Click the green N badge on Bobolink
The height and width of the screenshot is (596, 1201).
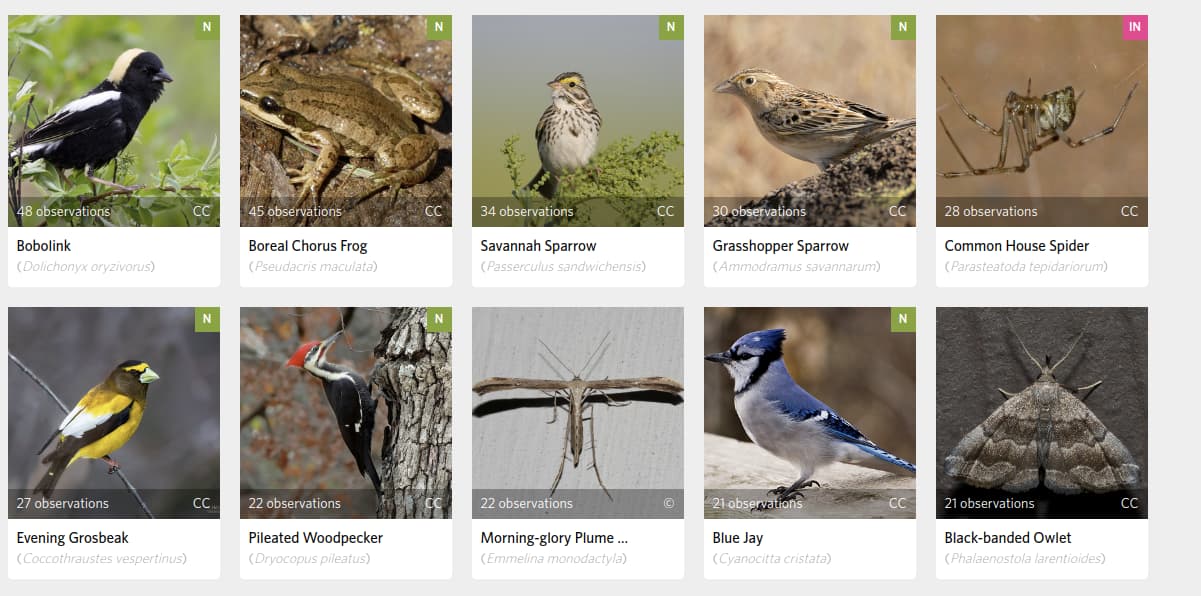(x=207, y=27)
